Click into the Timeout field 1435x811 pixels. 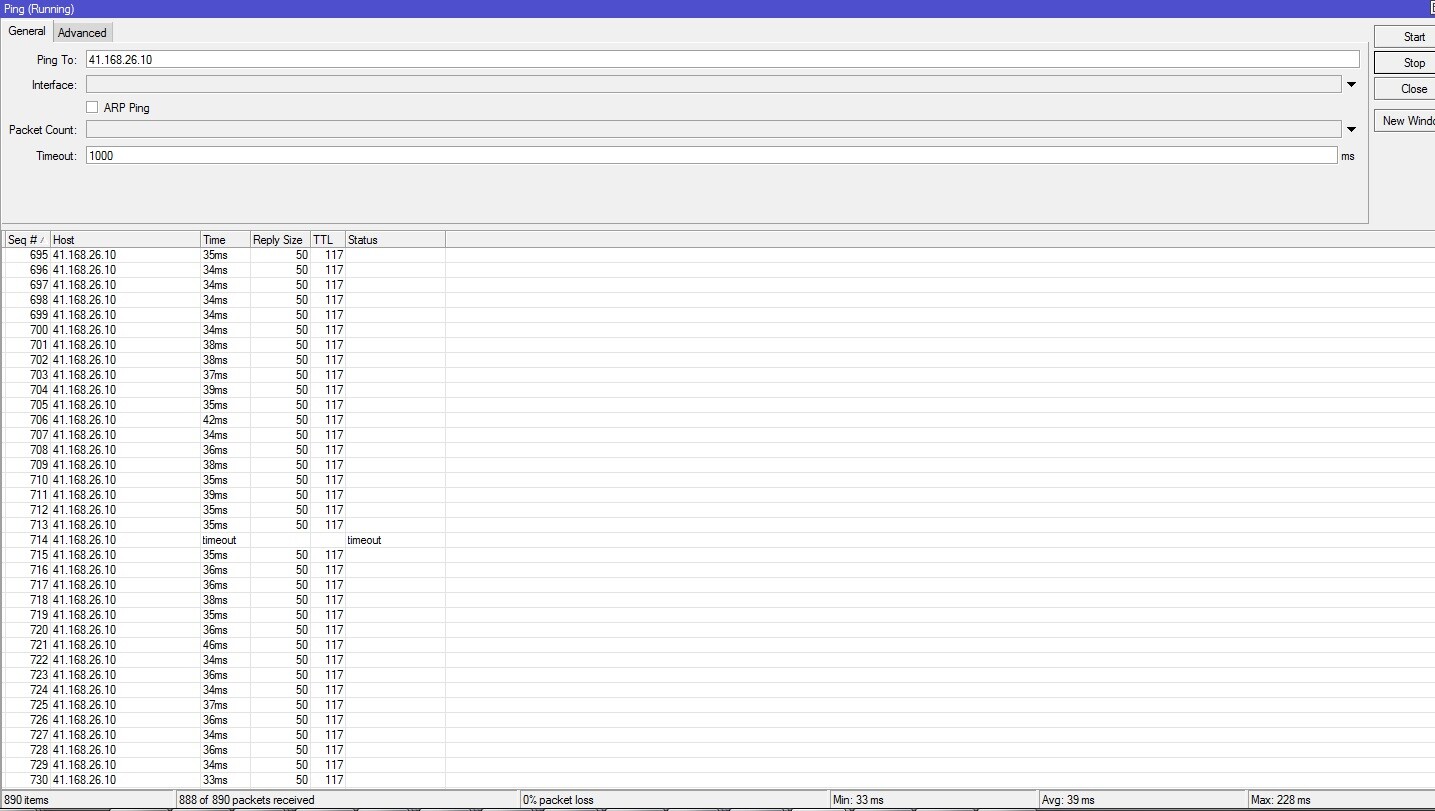coord(711,155)
